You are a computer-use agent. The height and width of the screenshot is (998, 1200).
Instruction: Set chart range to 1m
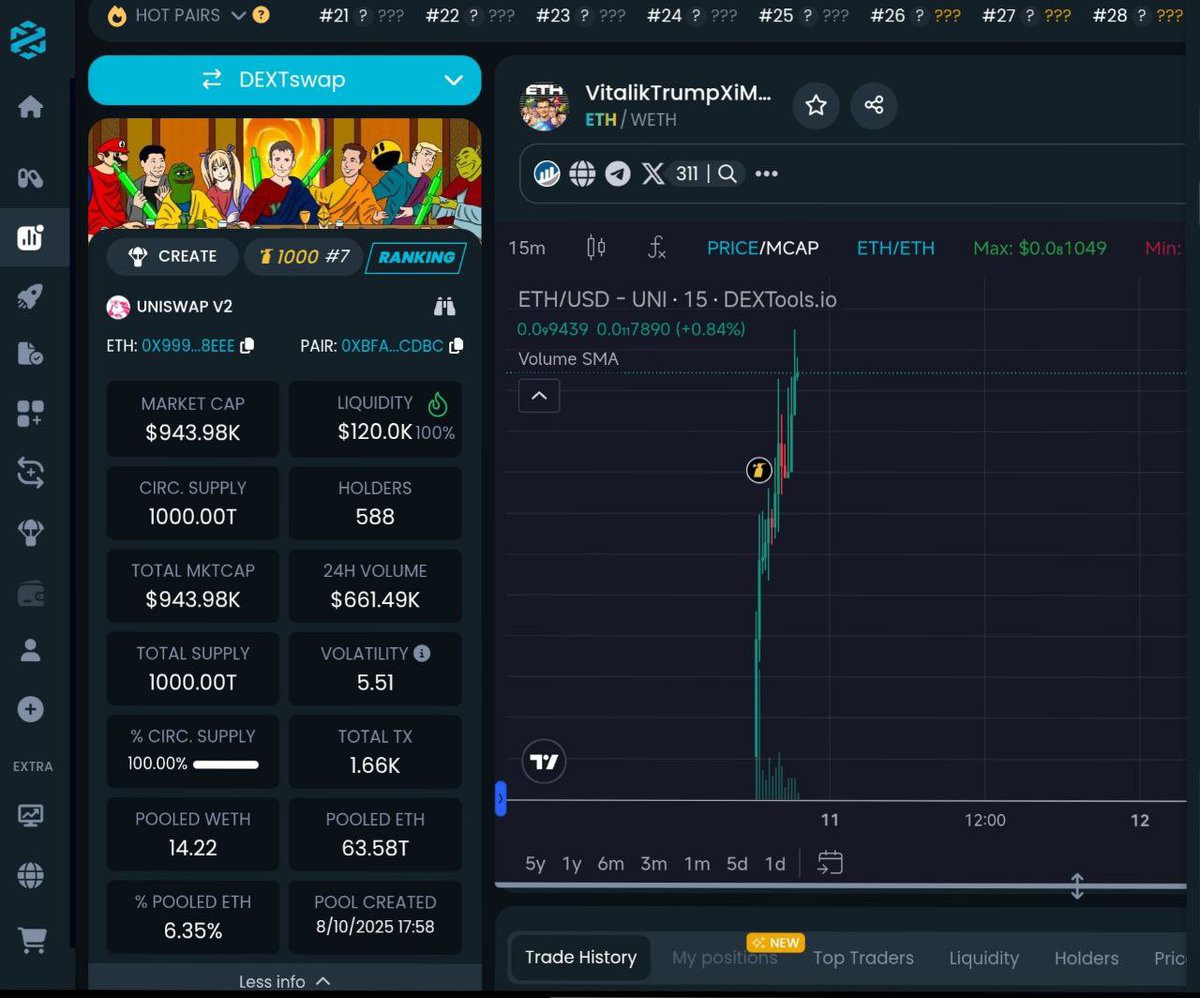tap(697, 864)
